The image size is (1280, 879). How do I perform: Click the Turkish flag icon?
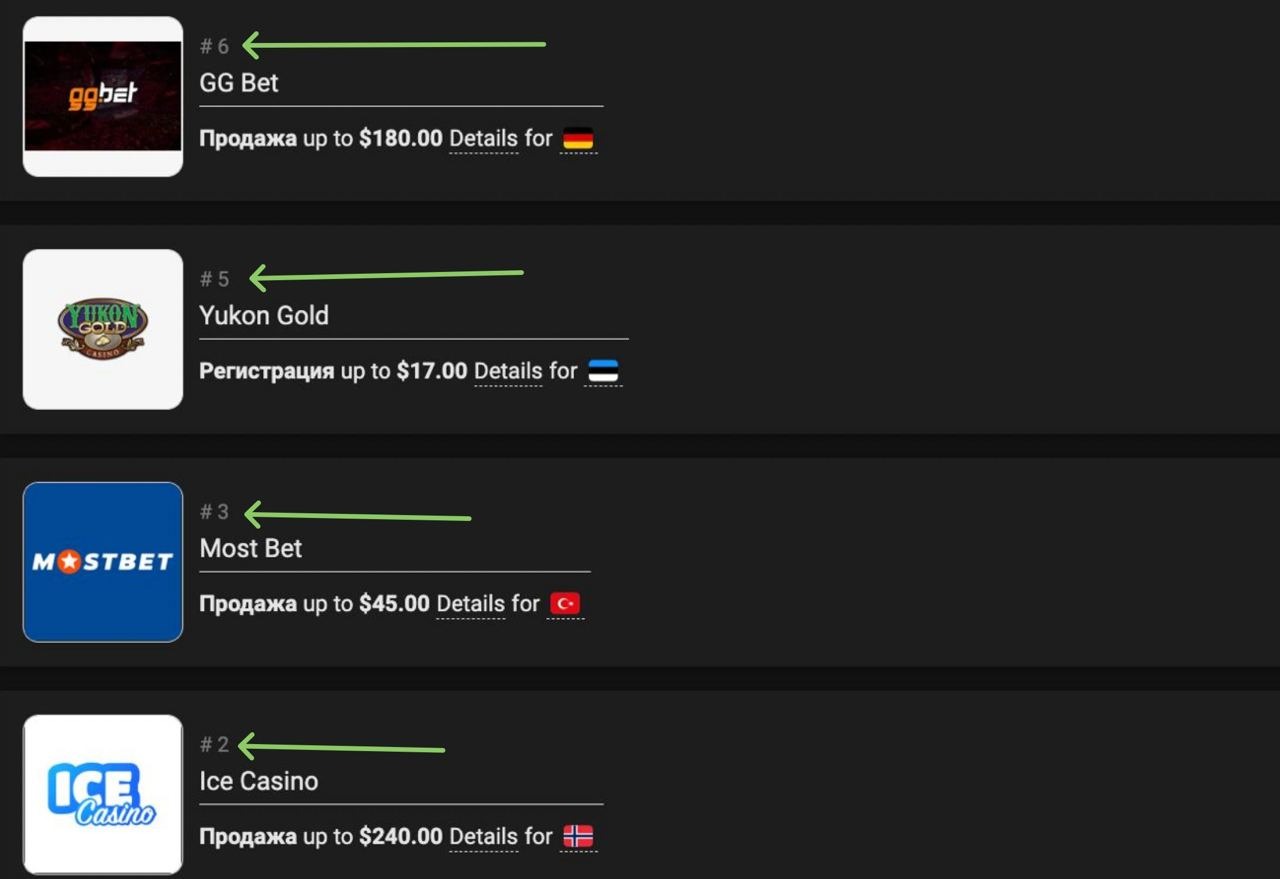point(565,604)
